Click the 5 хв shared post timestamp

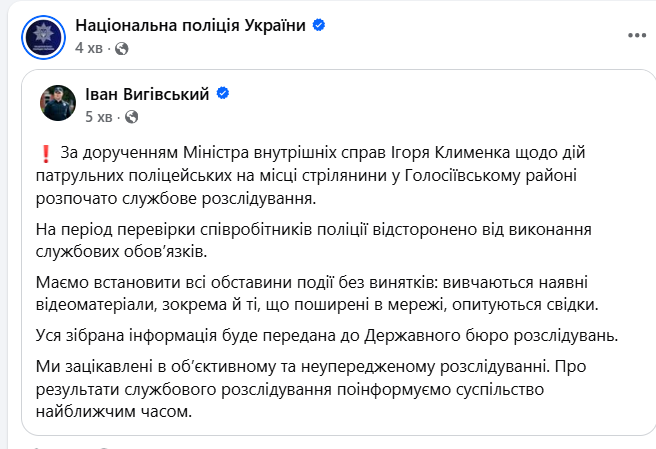tap(99, 116)
